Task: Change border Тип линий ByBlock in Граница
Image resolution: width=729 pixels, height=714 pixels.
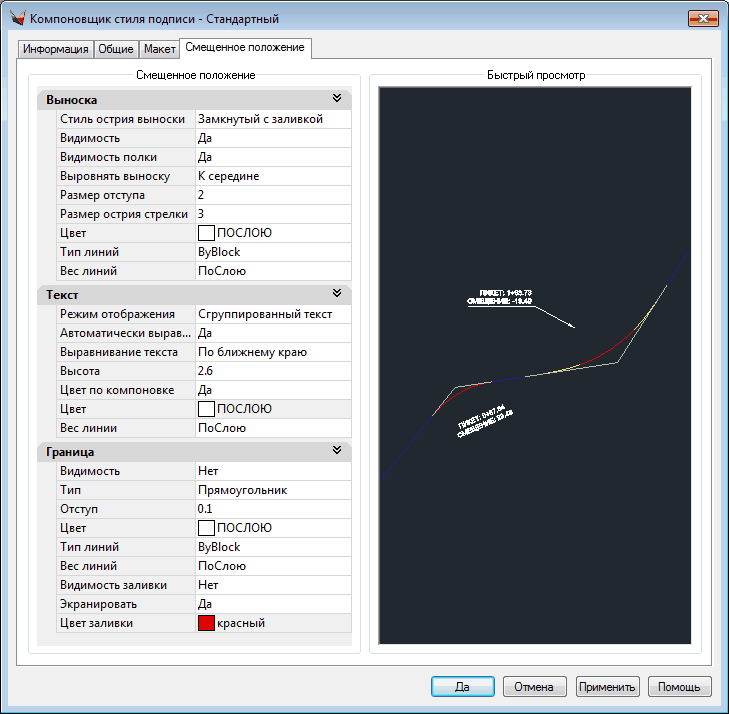Action: (x=273, y=547)
